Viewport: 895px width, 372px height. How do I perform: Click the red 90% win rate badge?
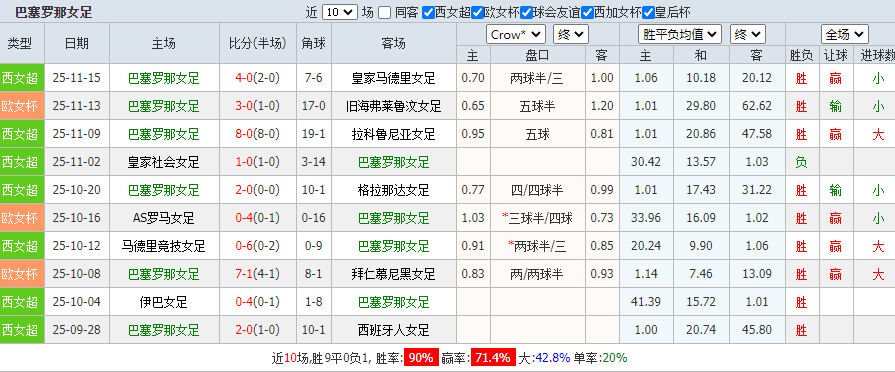pos(421,358)
